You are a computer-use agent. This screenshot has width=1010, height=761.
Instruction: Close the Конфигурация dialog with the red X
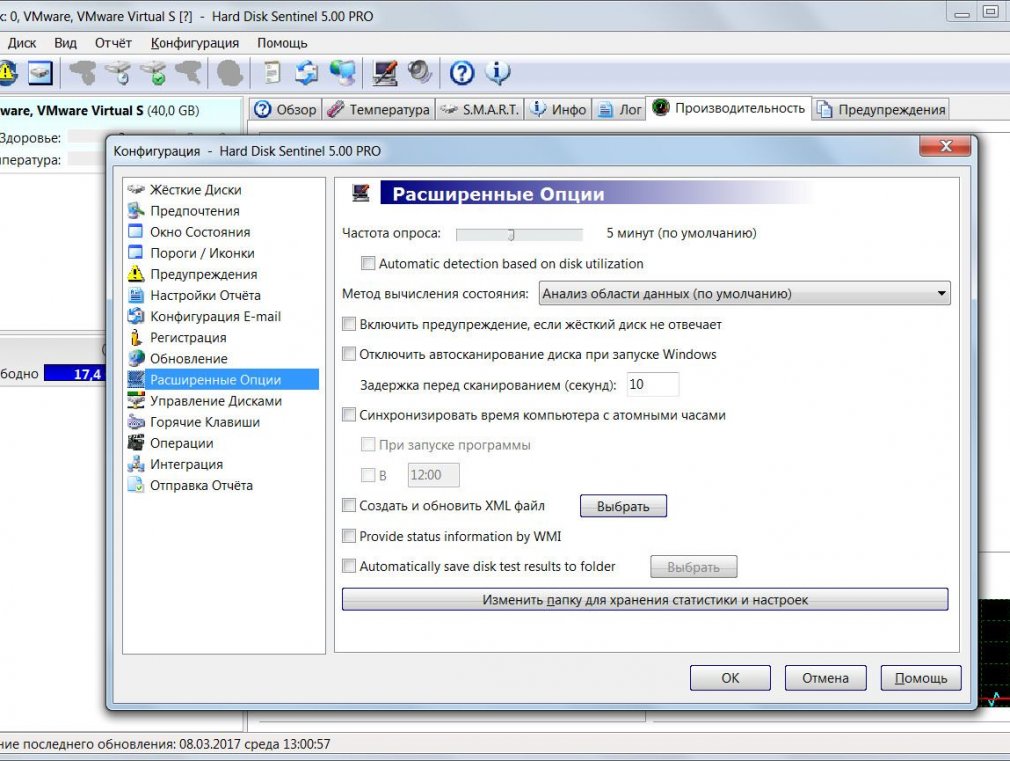tap(945, 146)
